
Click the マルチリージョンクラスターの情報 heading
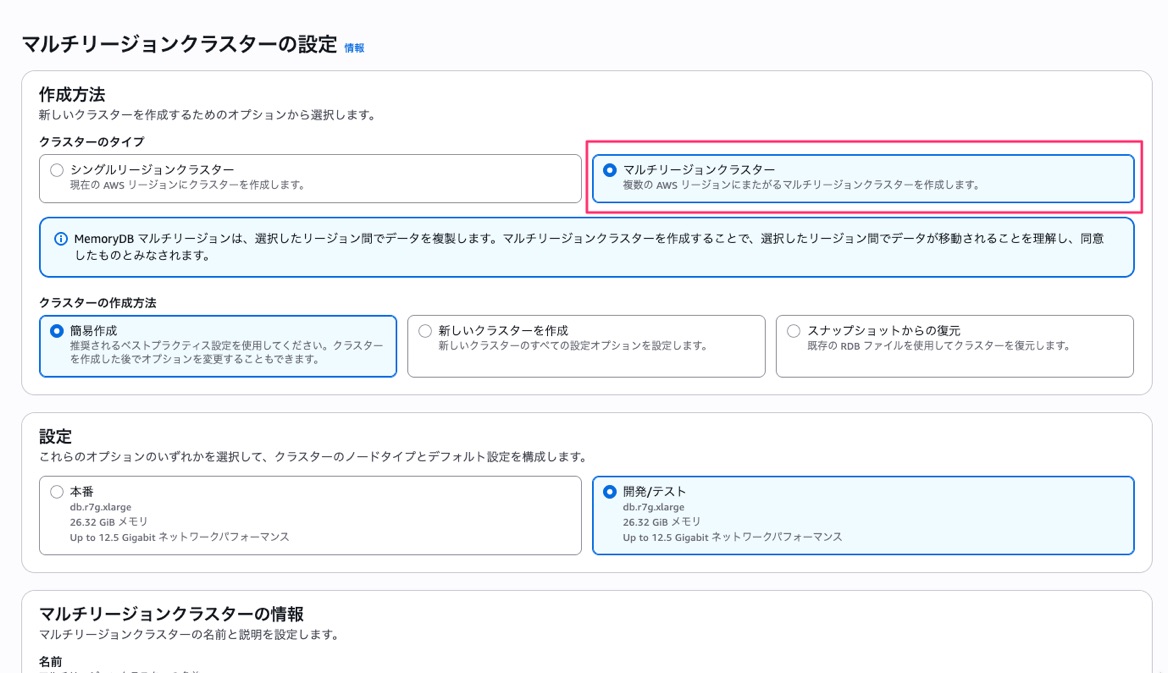coord(171,614)
